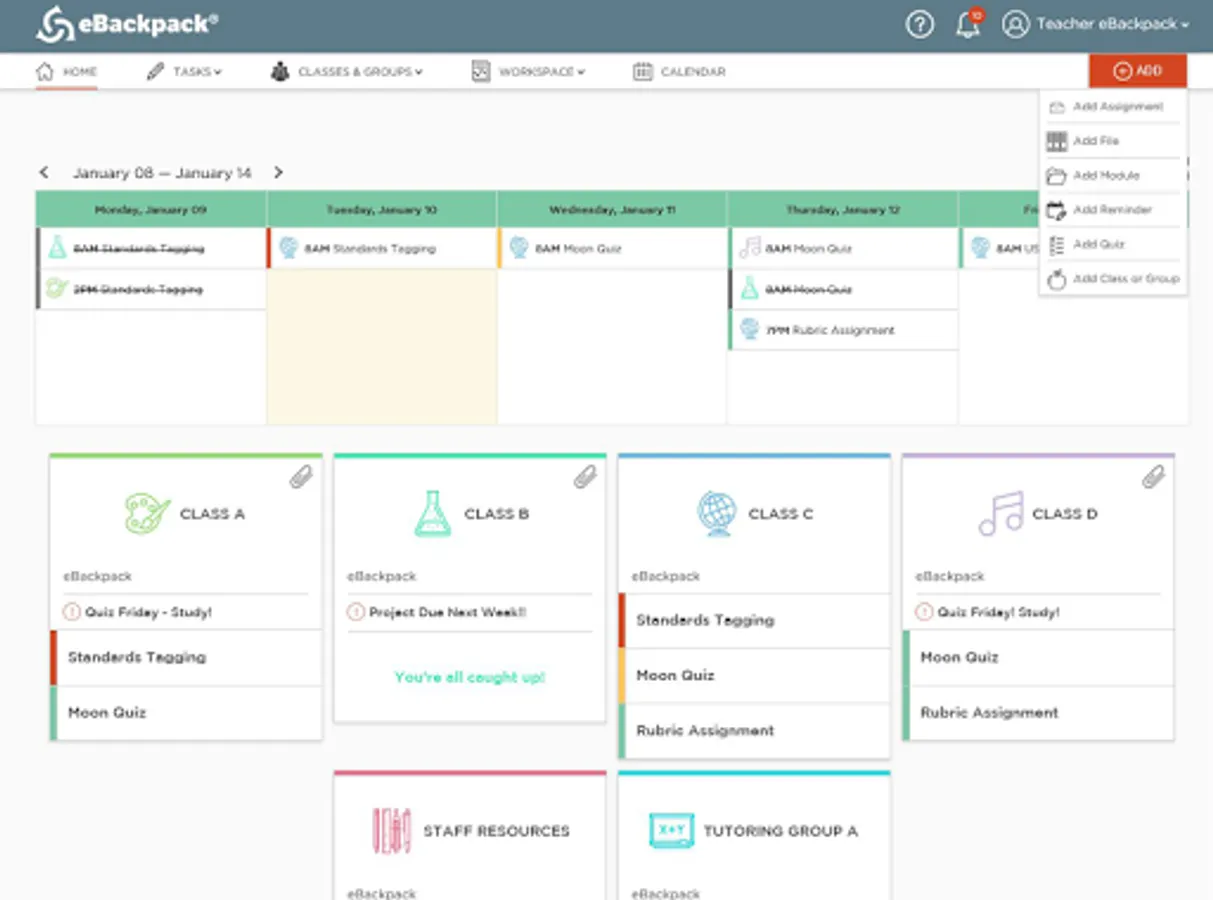The height and width of the screenshot is (900, 1213).
Task: Open the help question mark icon
Action: coord(920,24)
